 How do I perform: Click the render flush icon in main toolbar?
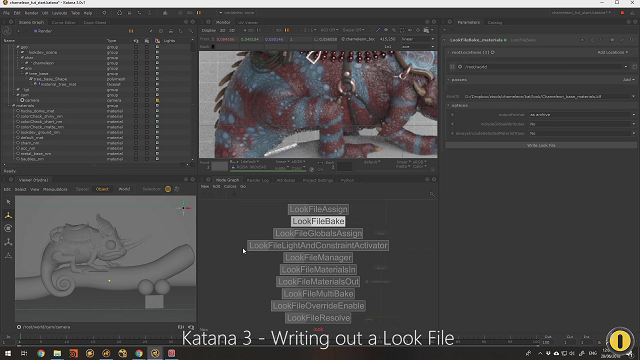point(119,13)
